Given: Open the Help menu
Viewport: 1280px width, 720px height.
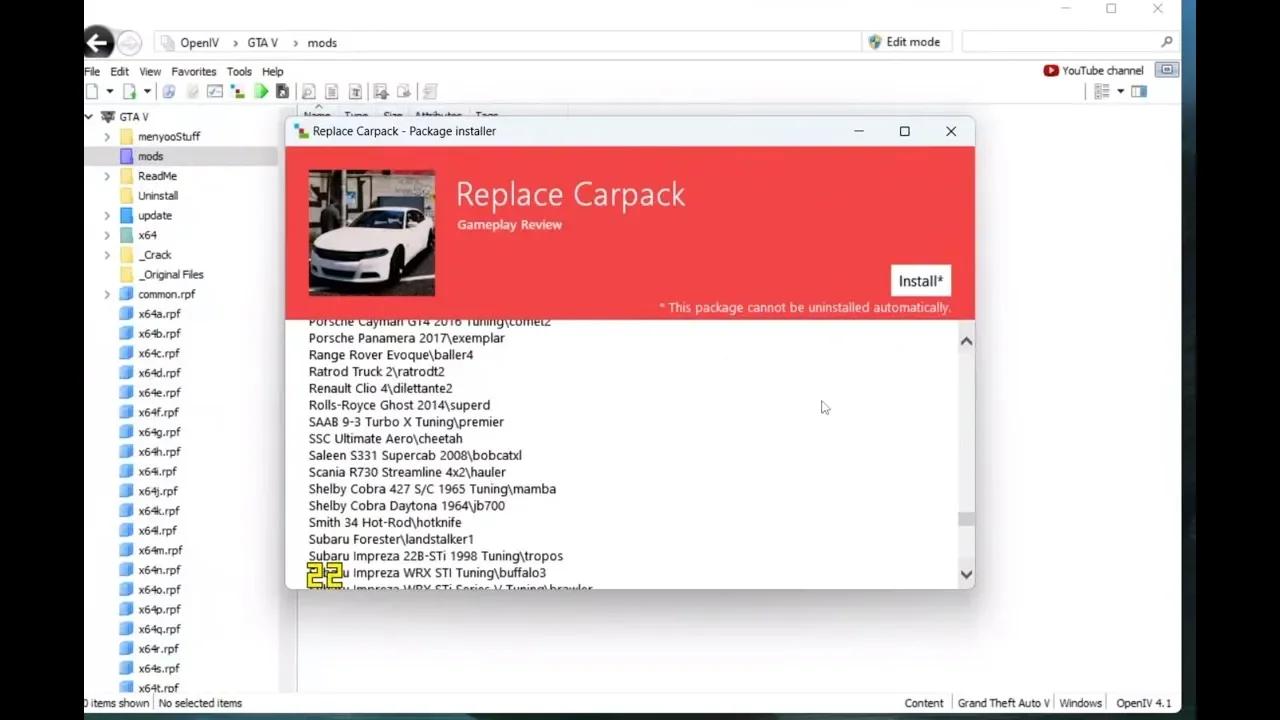Looking at the screenshot, I should (273, 71).
